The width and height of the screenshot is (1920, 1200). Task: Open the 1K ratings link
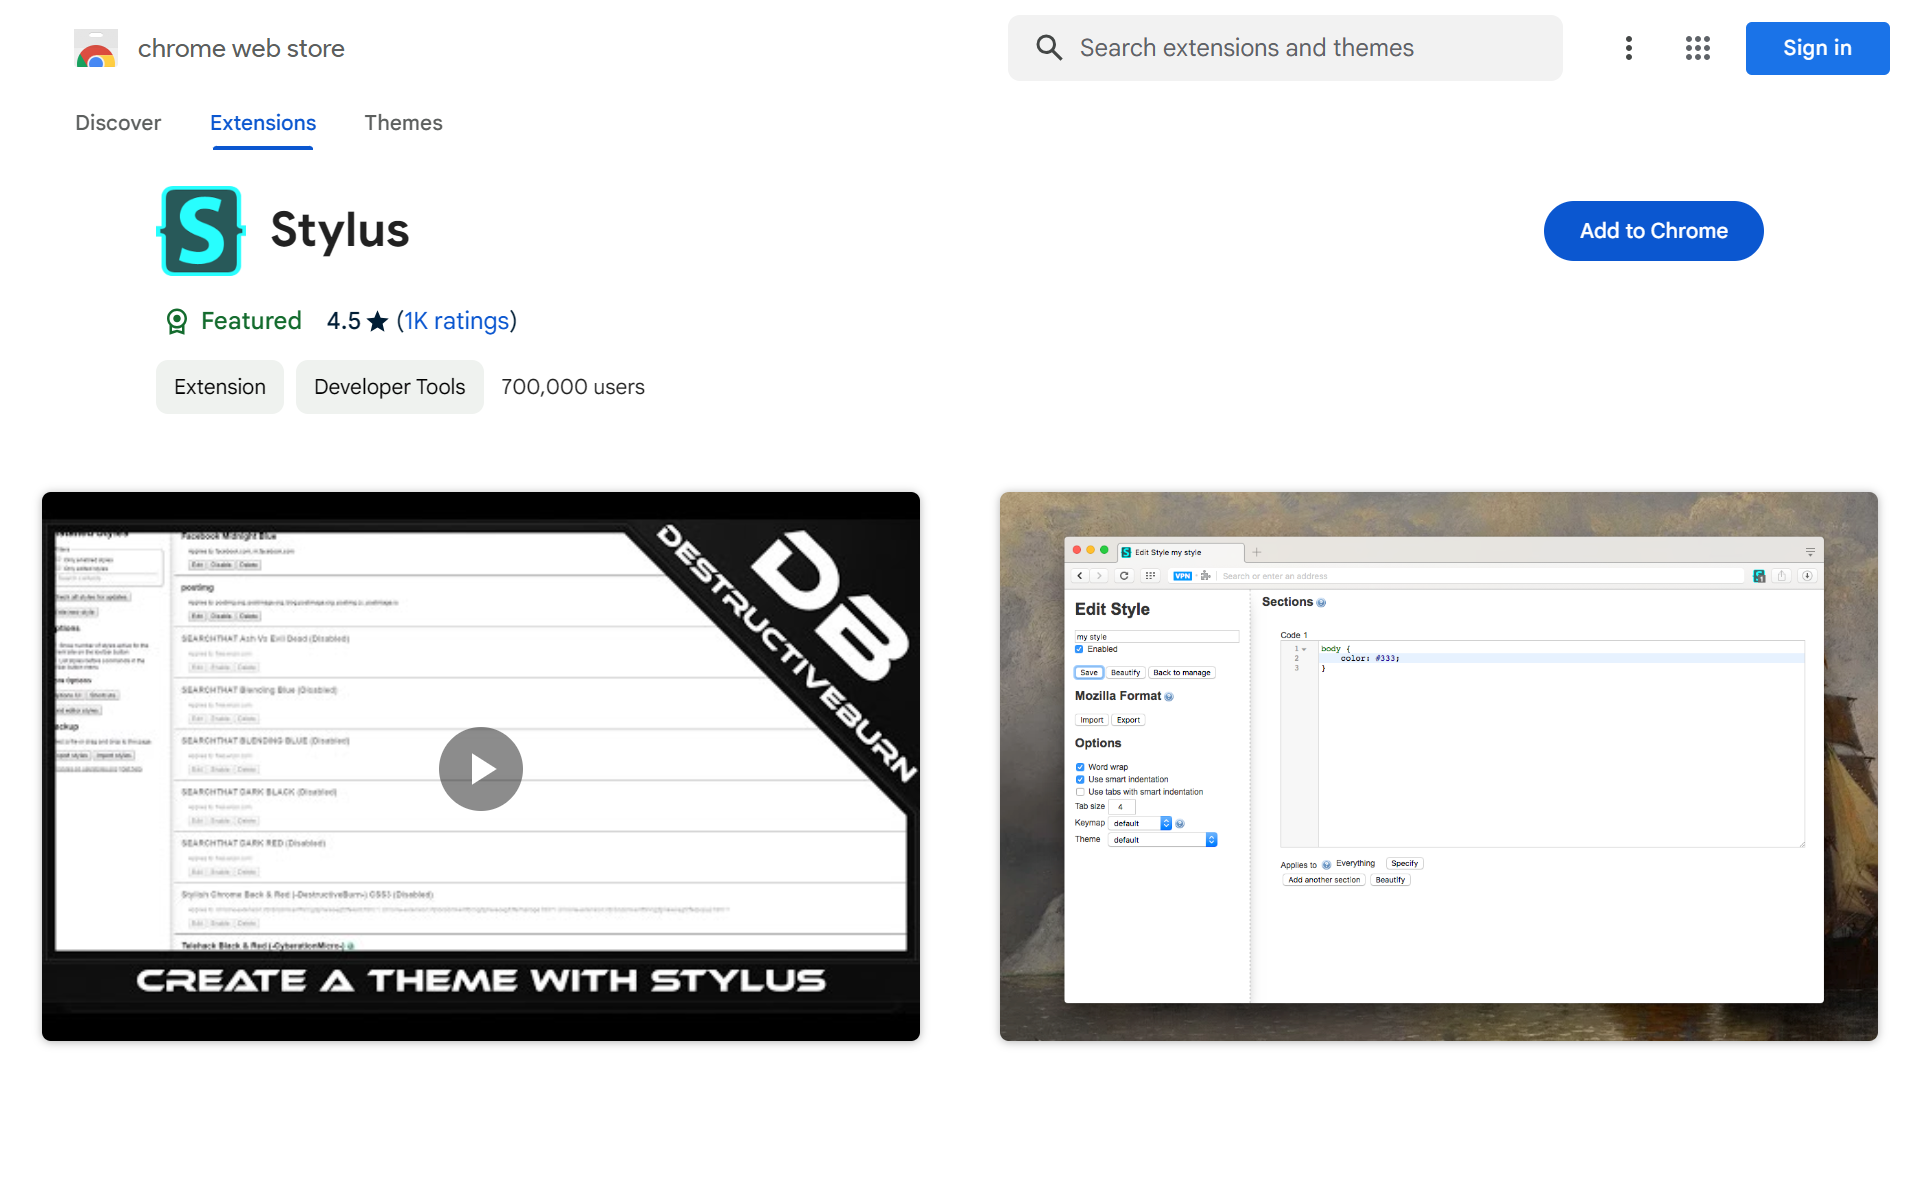[x=457, y=321]
